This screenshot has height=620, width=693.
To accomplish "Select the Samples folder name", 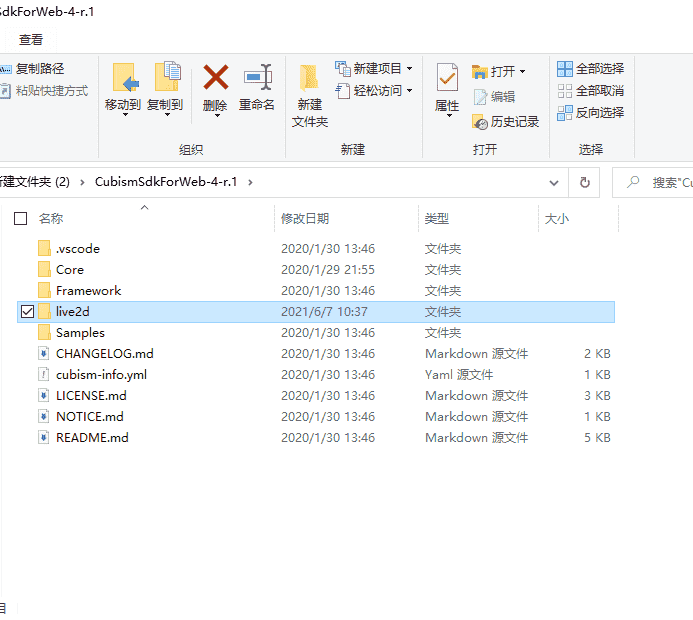I will (80, 332).
